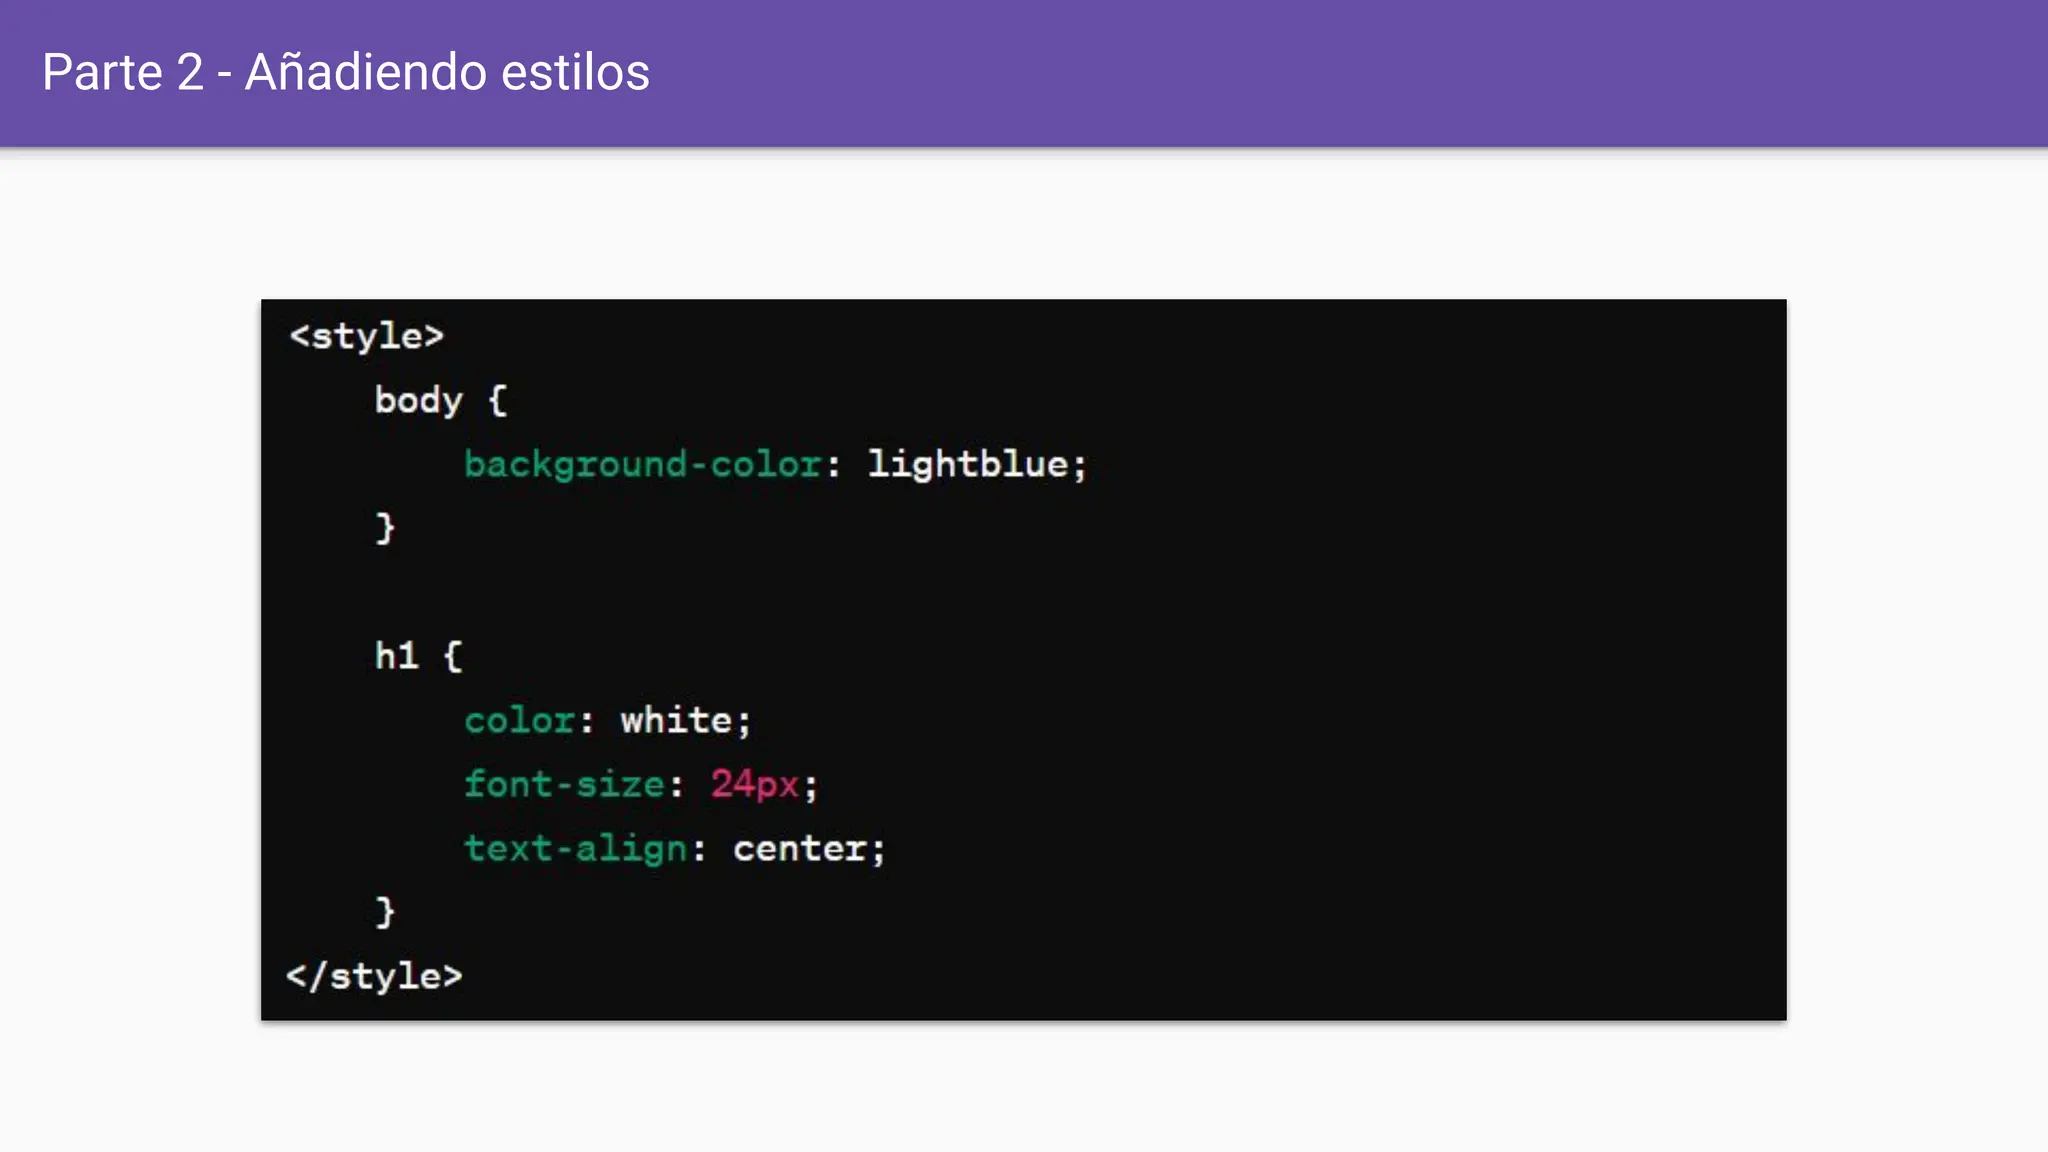The height and width of the screenshot is (1152, 2048).
Task: Click the word 'estilos' in the header
Action: tap(575, 72)
